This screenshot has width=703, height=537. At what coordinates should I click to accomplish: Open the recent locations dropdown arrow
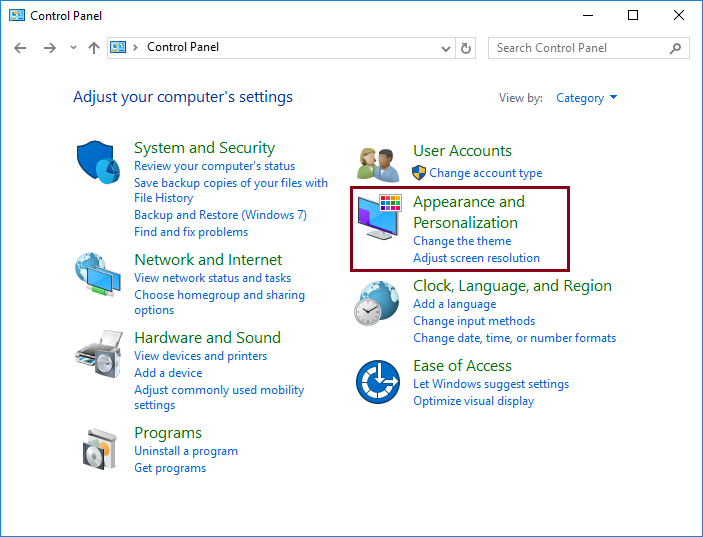73,48
